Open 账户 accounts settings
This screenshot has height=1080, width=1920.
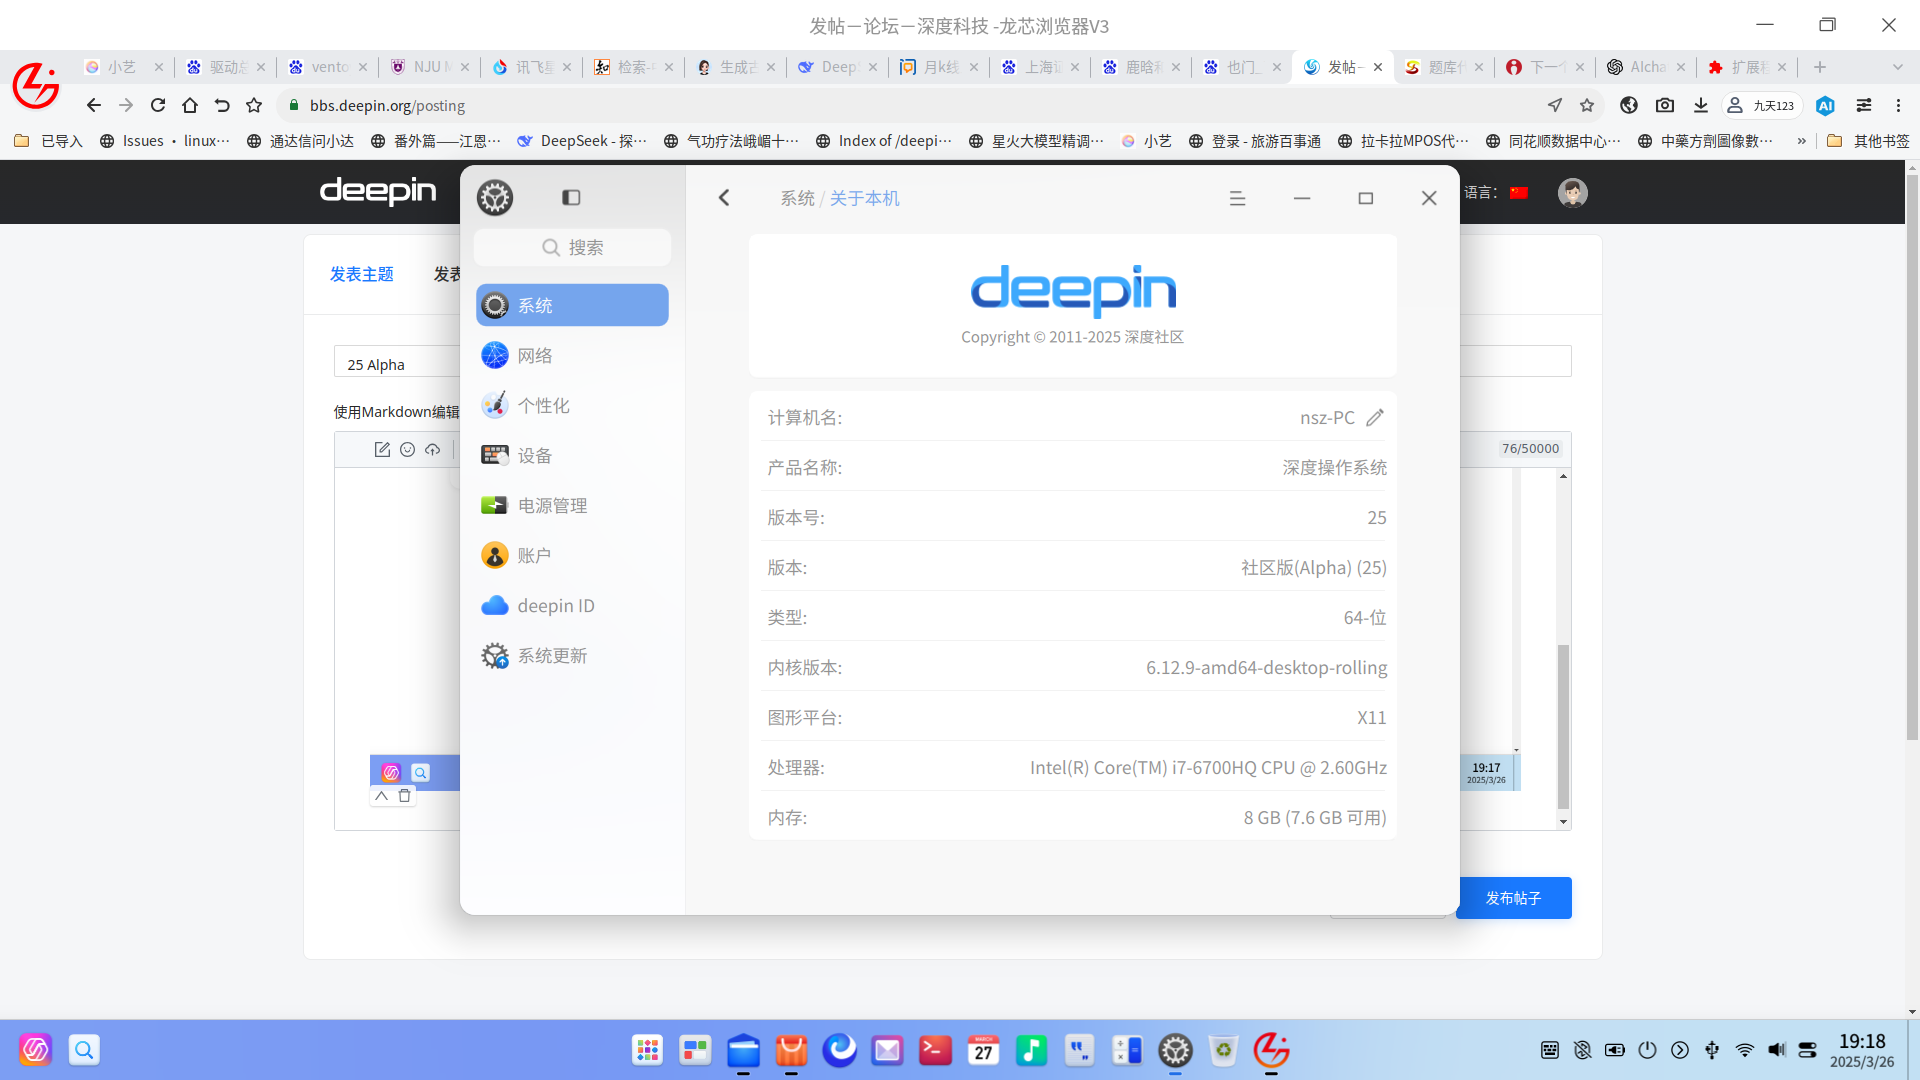point(572,555)
